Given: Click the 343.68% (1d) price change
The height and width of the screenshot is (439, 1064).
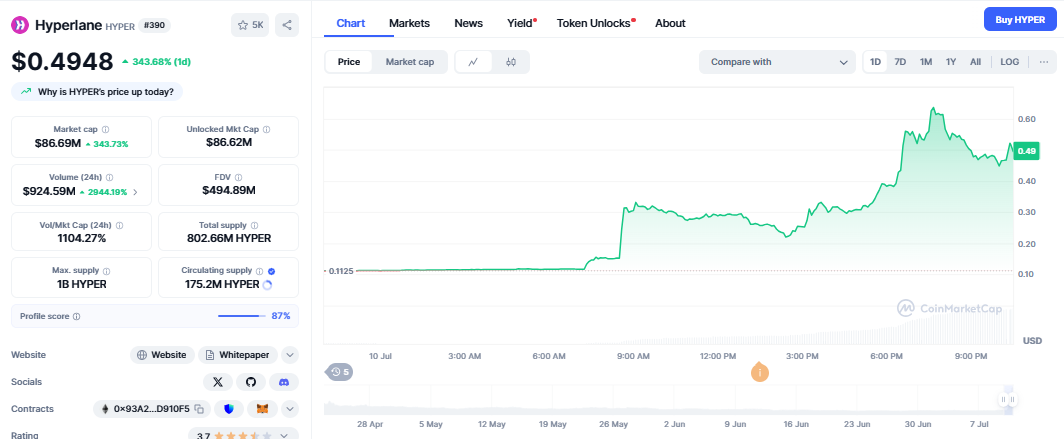Looking at the screenshot, I should click(156, 62).
